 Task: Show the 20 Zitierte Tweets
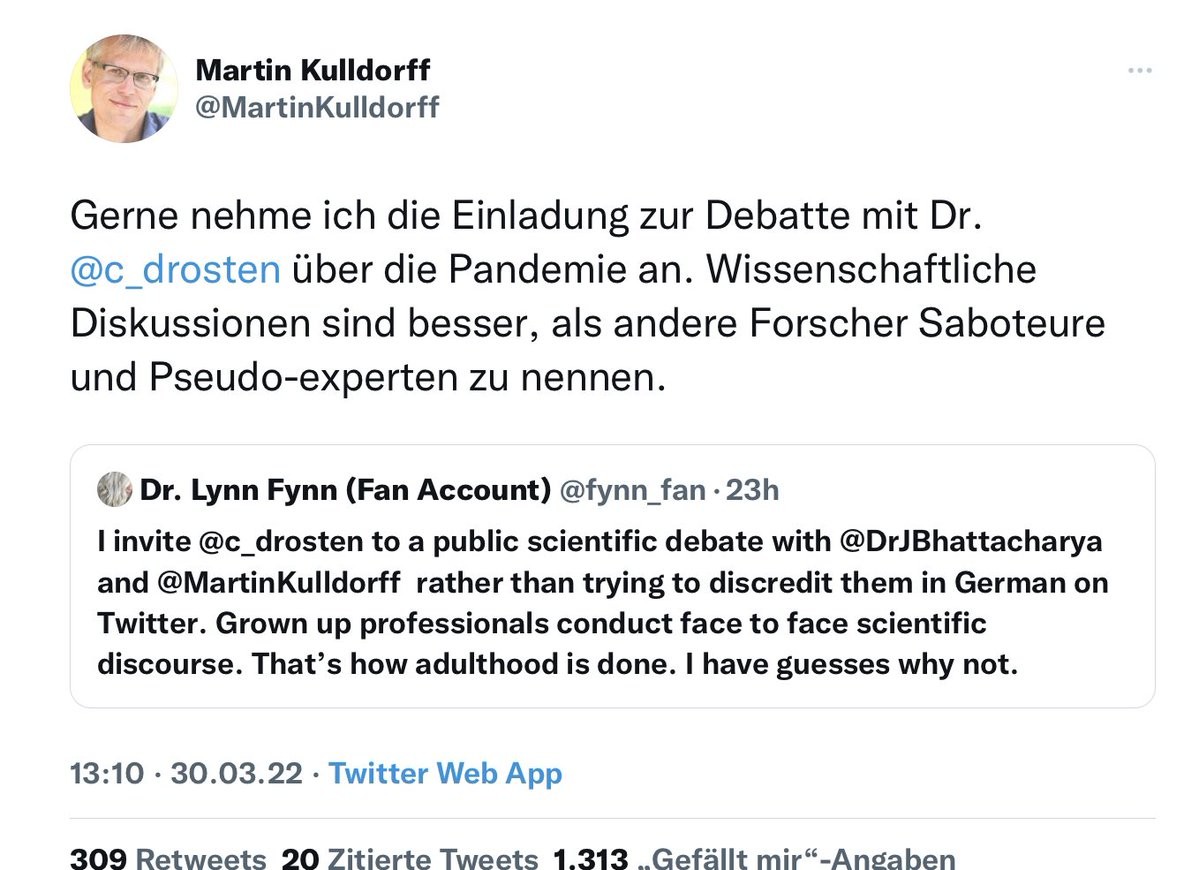click(409, 858)
